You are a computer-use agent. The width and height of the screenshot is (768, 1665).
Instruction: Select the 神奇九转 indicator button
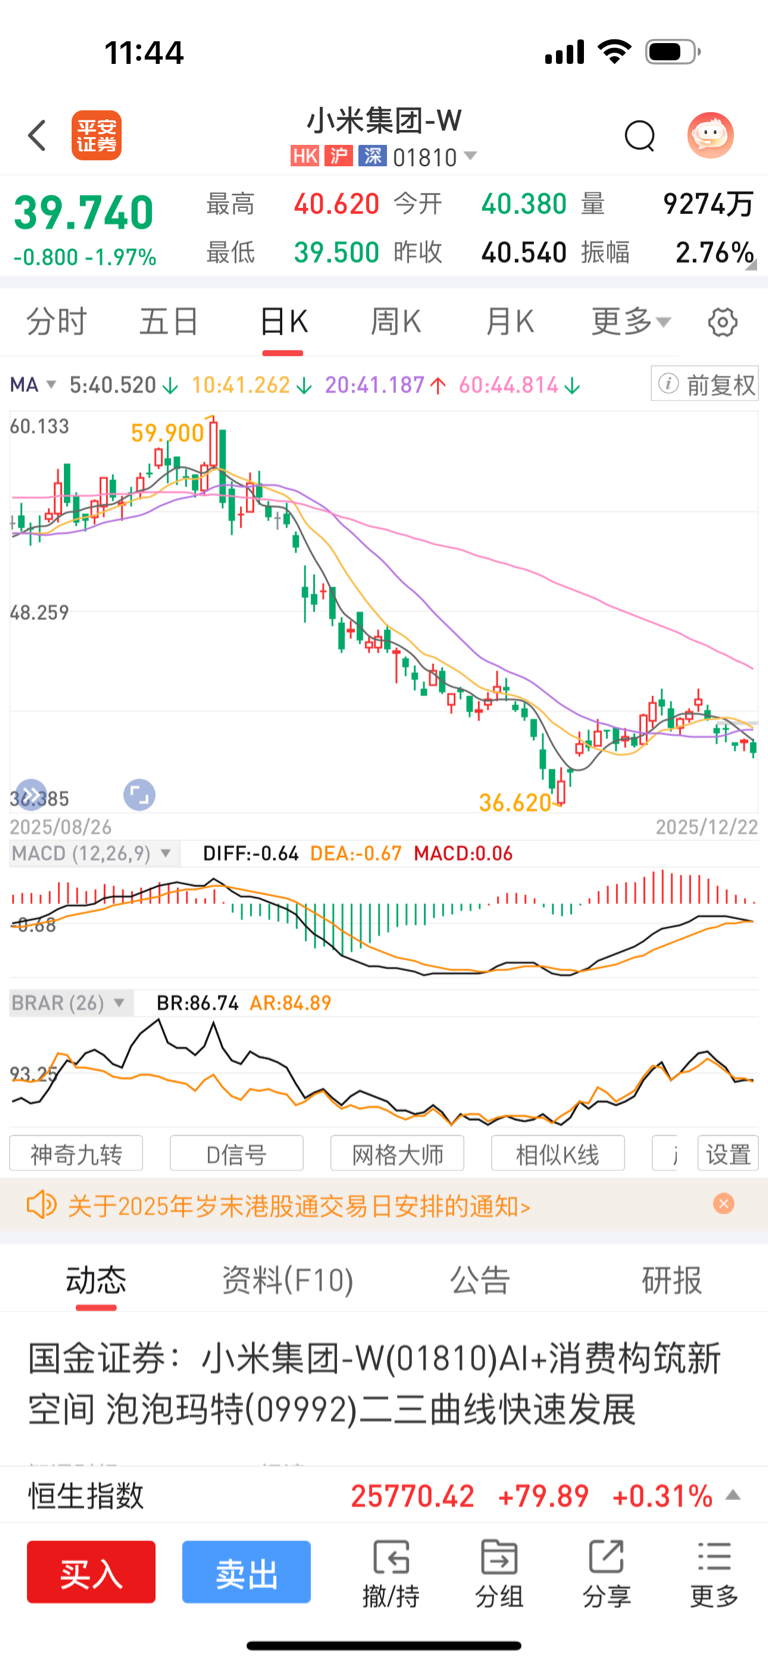tap(76, 1154)
